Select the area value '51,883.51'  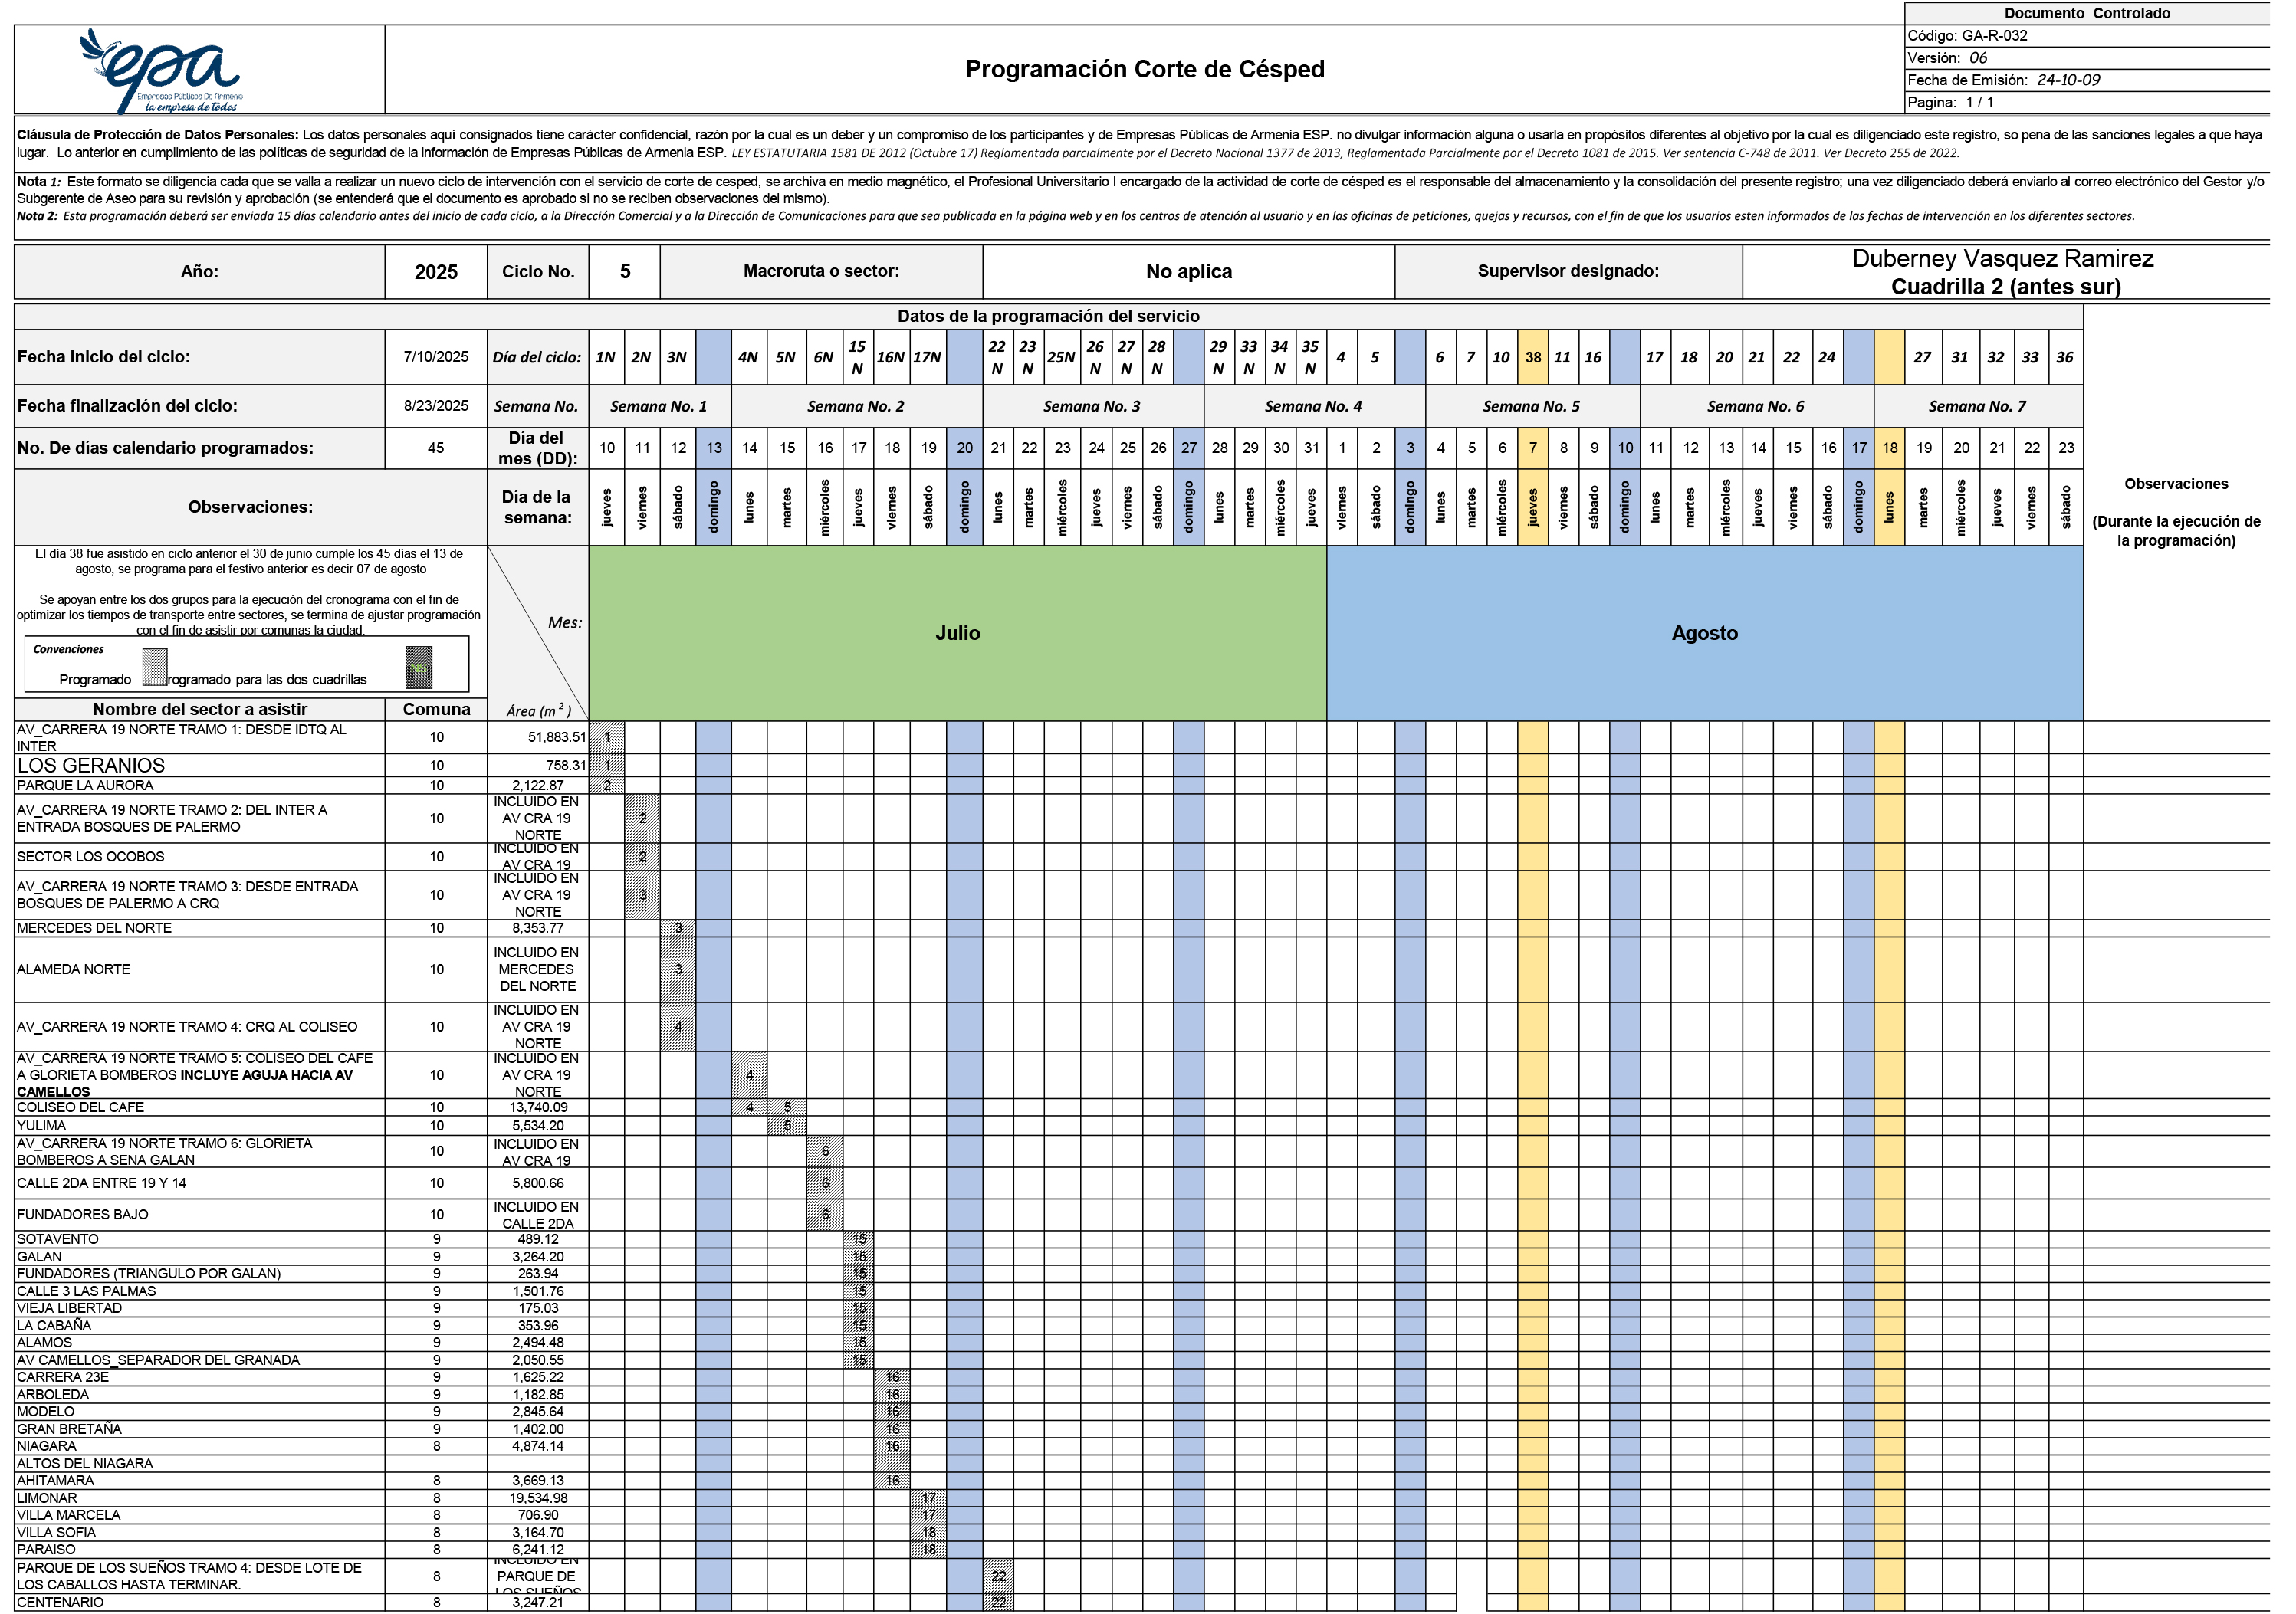tap(557, 737)
